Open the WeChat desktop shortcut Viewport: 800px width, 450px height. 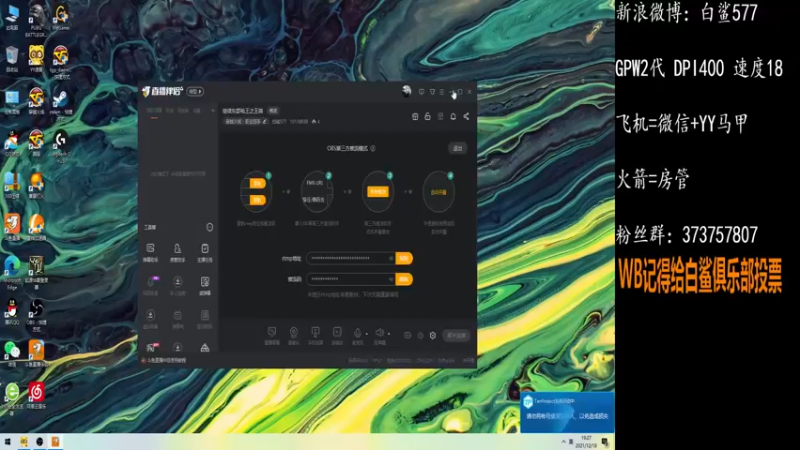click(12, 352)
